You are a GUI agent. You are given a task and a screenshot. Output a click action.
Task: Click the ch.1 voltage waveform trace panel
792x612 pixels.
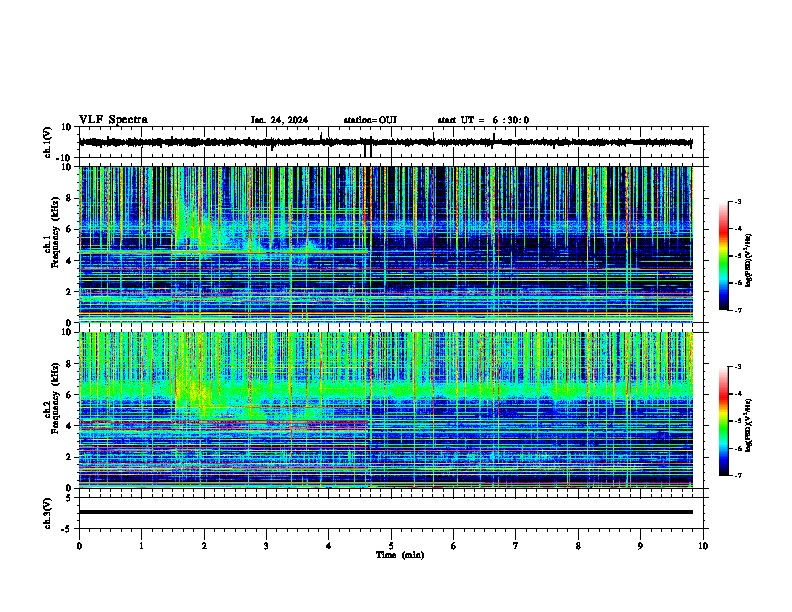click(393, 142)
